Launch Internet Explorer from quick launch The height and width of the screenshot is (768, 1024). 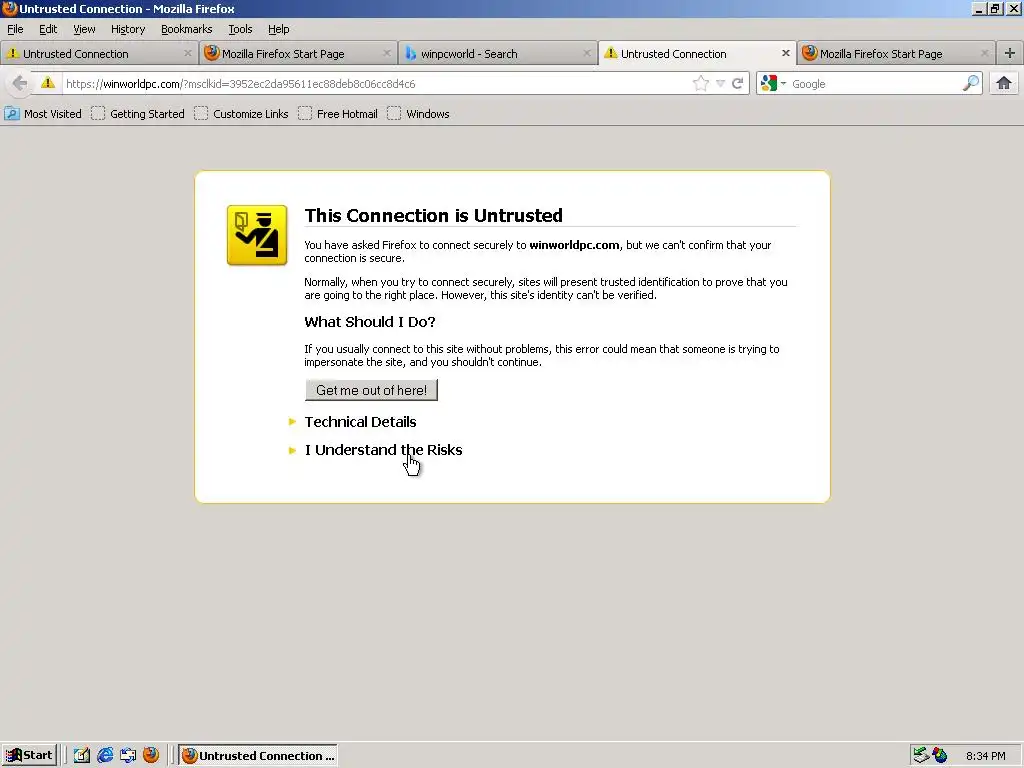(105, 755)
